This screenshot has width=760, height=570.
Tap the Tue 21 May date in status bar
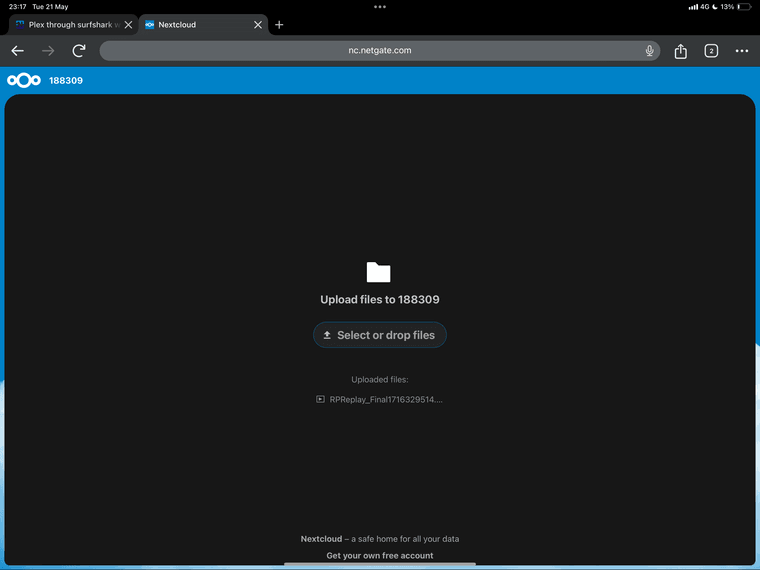(50, 7)
